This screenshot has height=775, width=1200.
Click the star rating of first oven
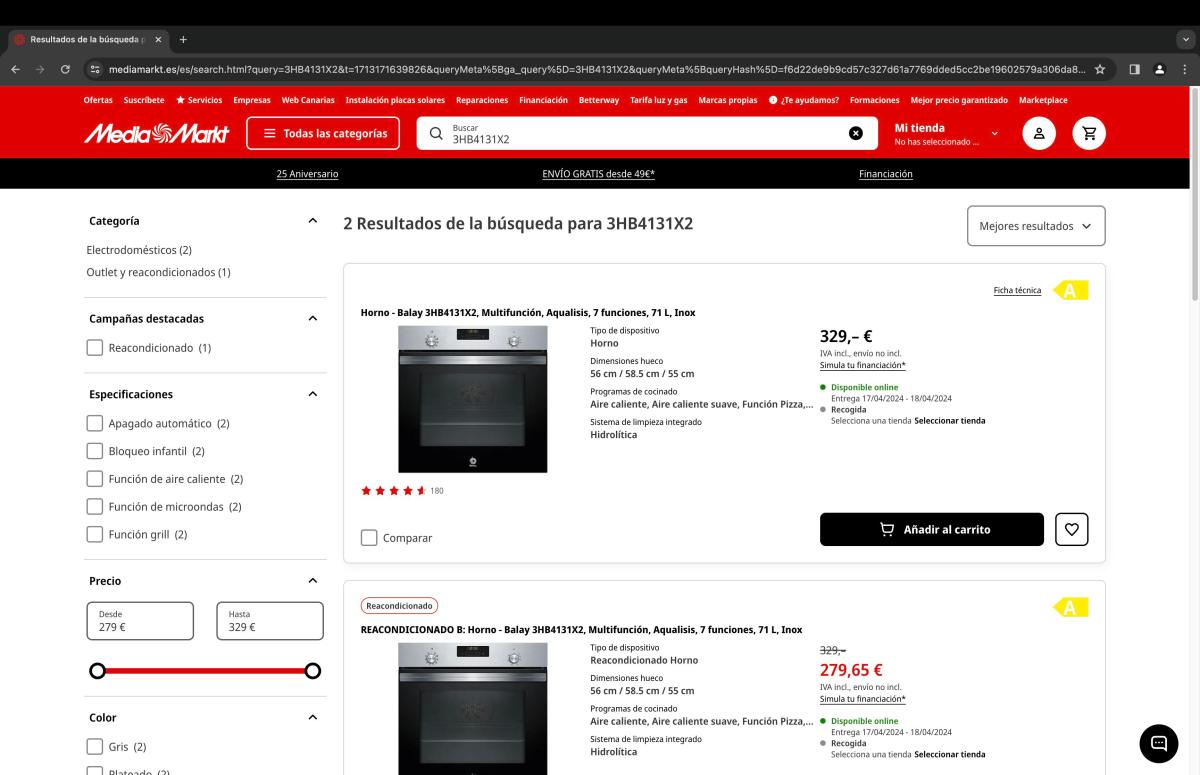click(x=394, y=491)
